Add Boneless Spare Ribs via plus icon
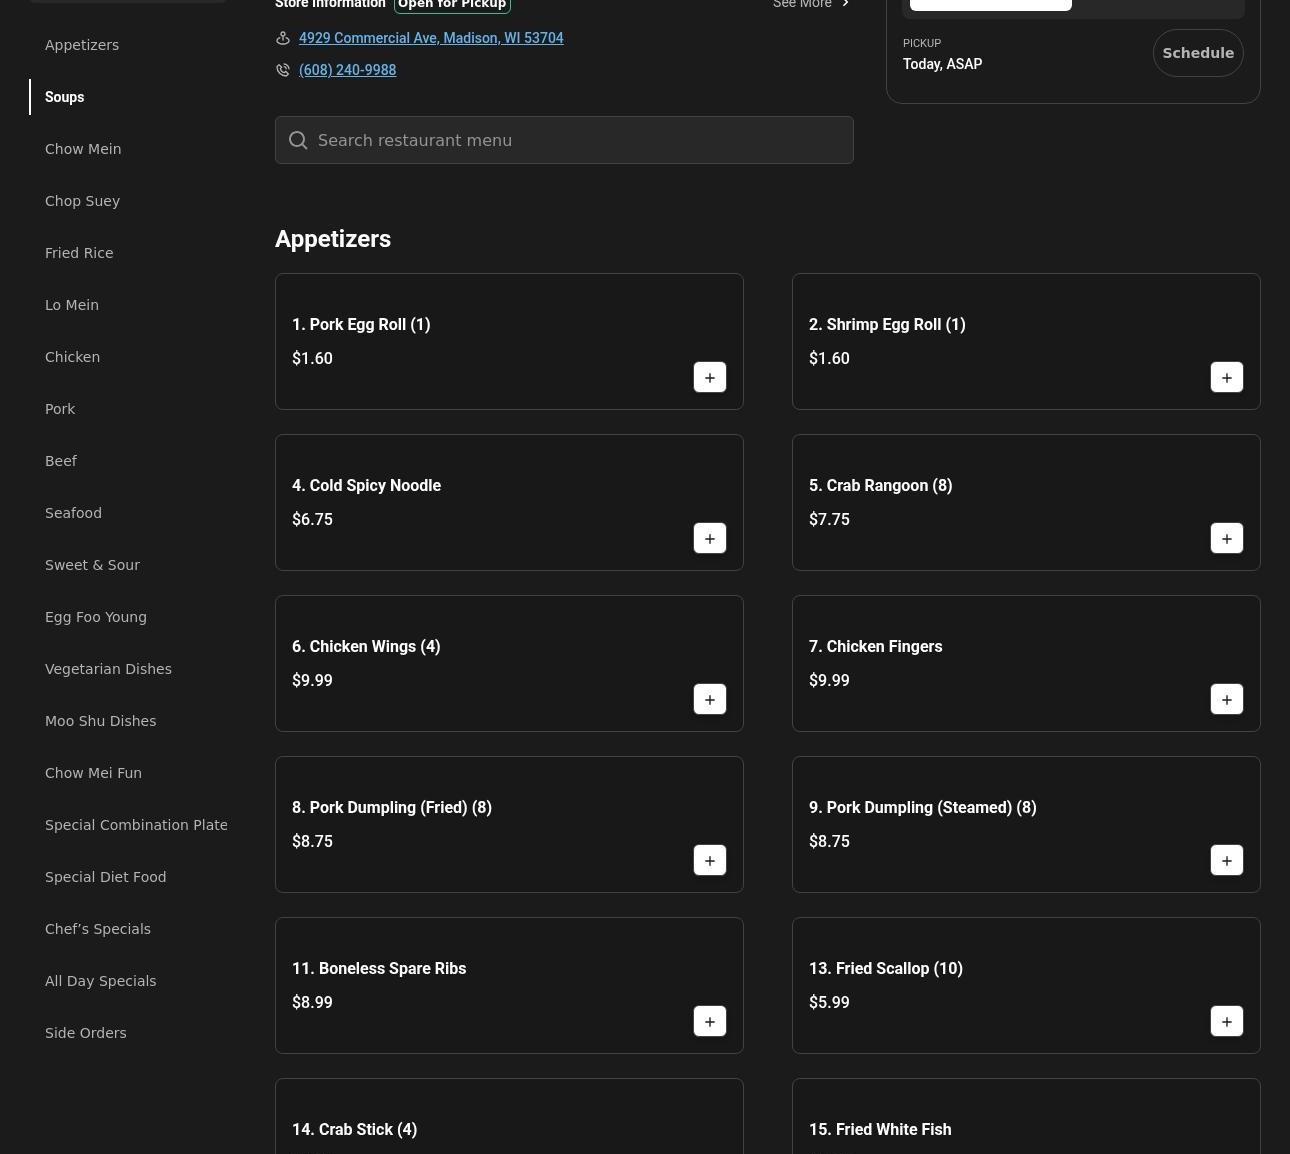Image resolution: width=1290 pixels, height=1154 pixels. click(709, 1021)
